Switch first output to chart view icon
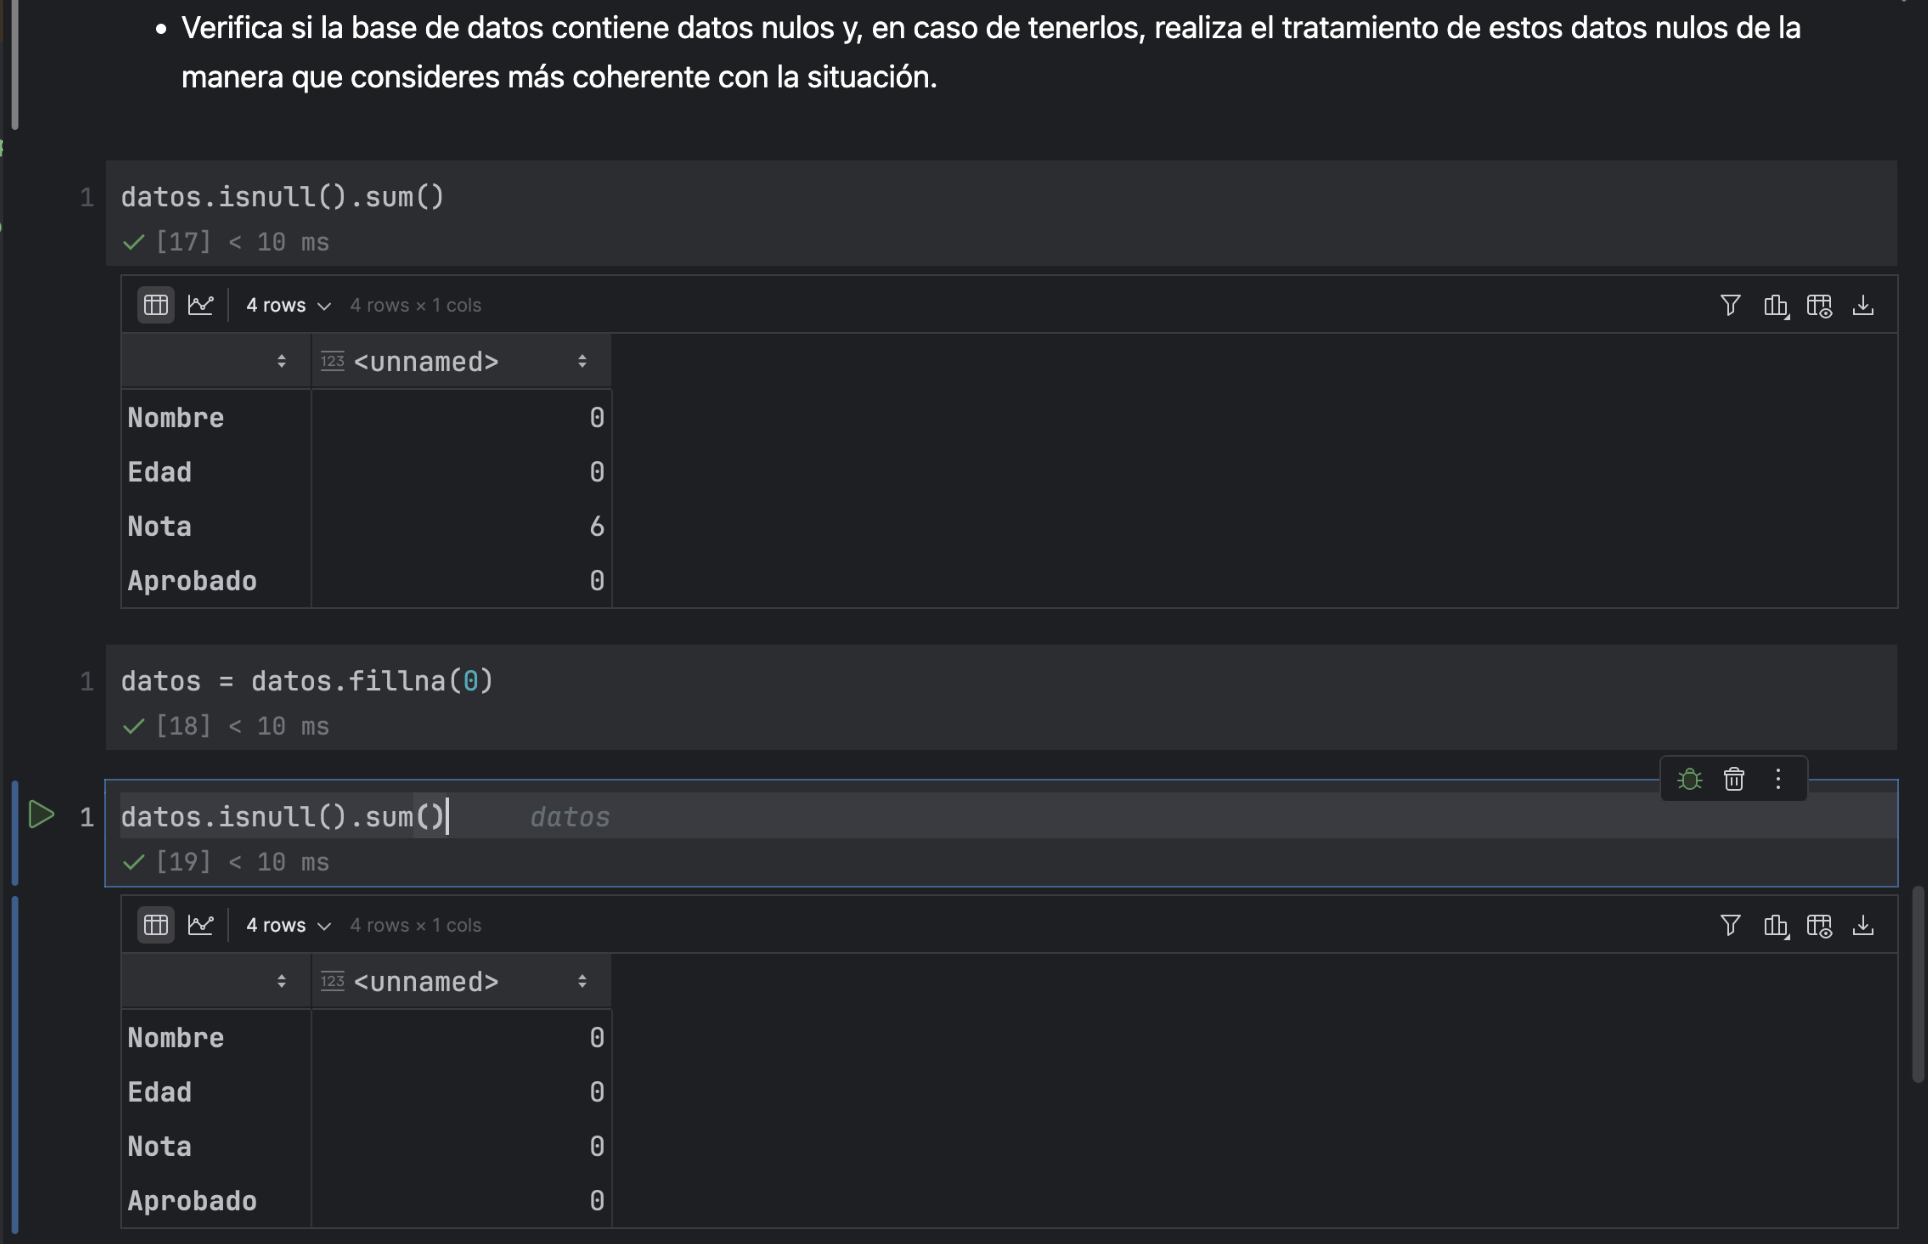The image size is (1928, 1244). tap(201, 305)
